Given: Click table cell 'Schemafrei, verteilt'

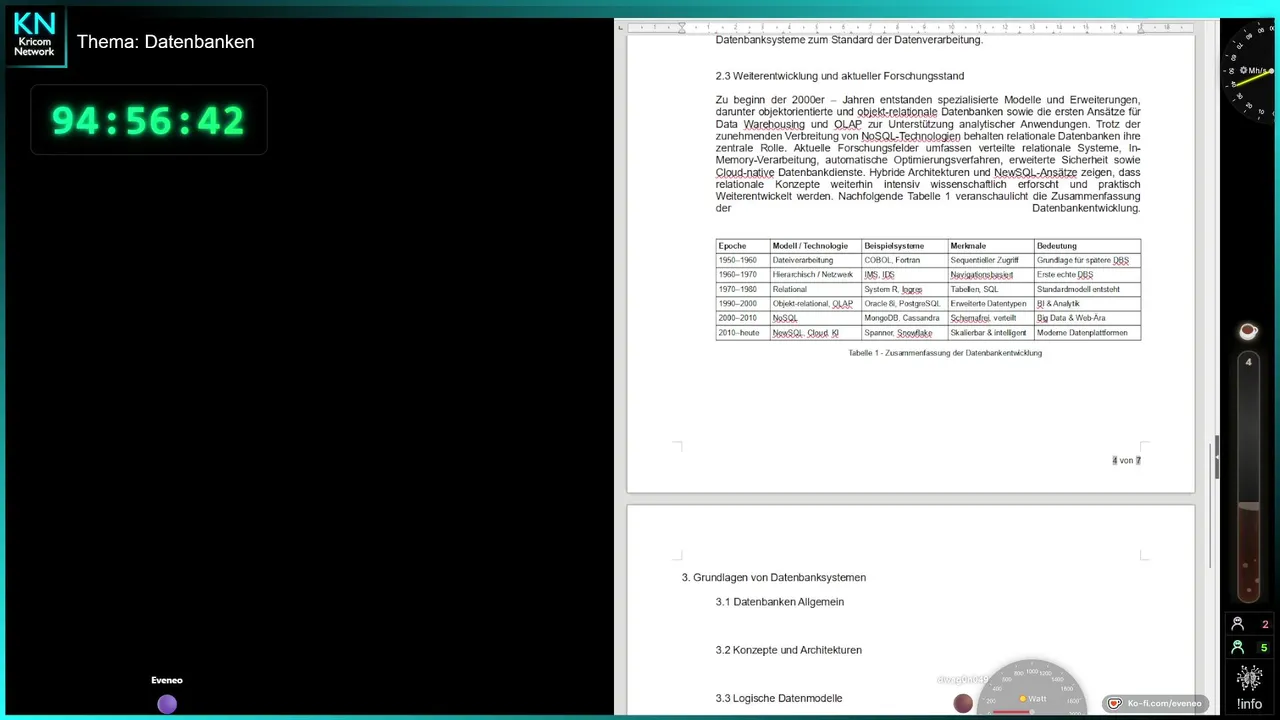Looking at the screenshot, I should pos(991,318).
